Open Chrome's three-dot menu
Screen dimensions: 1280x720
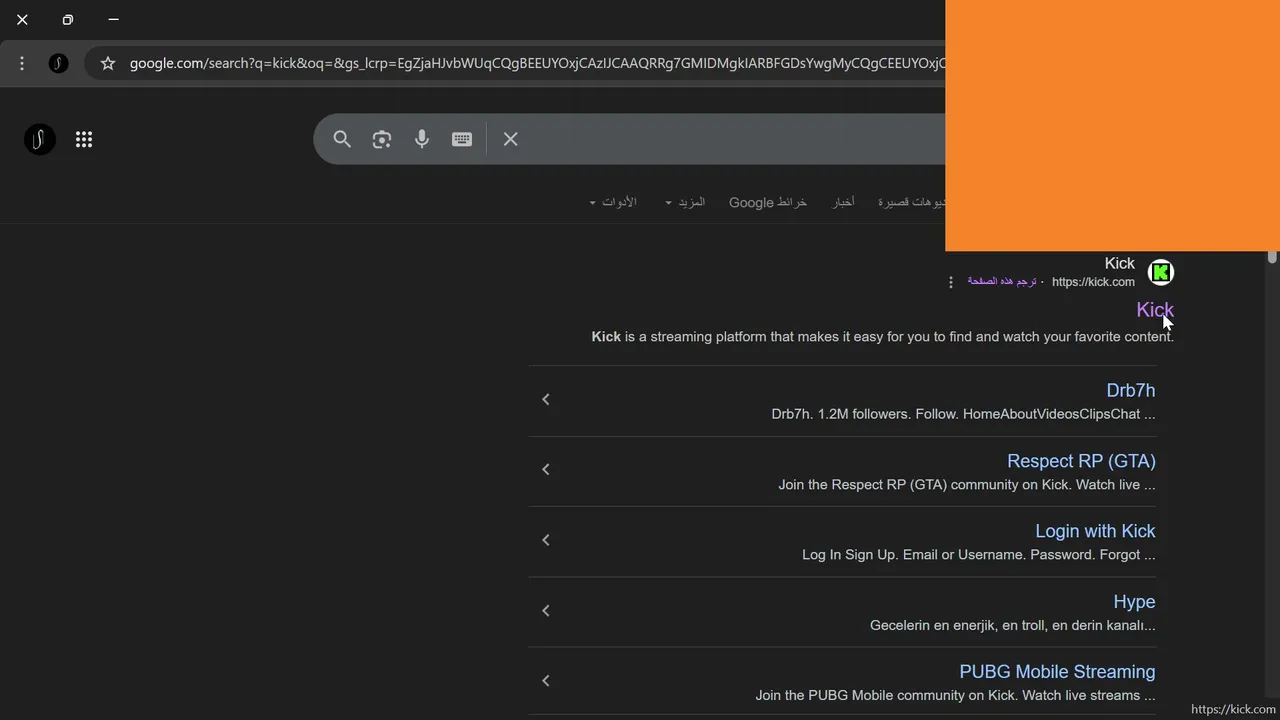(x=22, y=63)
